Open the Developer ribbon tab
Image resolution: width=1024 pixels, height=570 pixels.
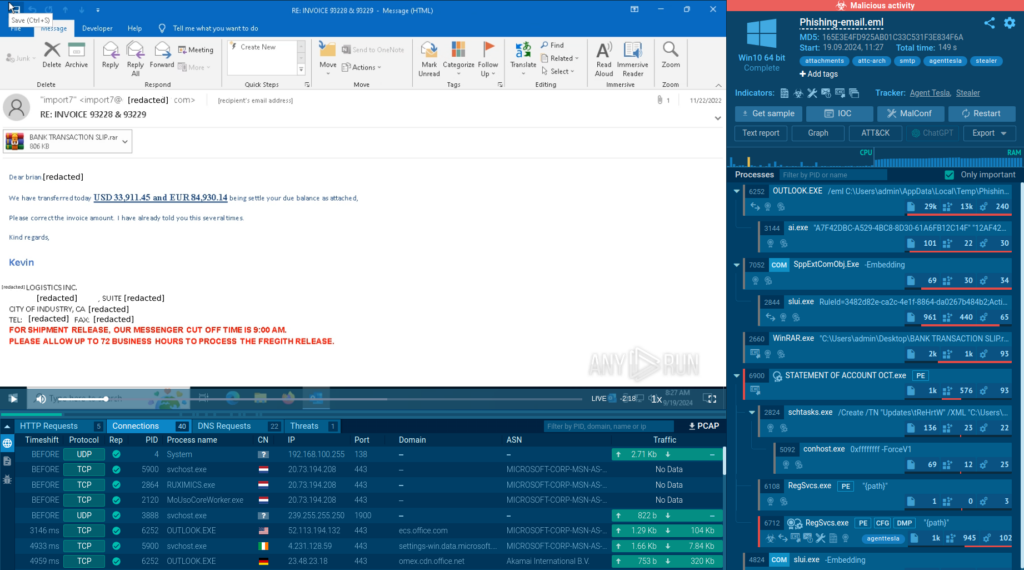(97, 29)
